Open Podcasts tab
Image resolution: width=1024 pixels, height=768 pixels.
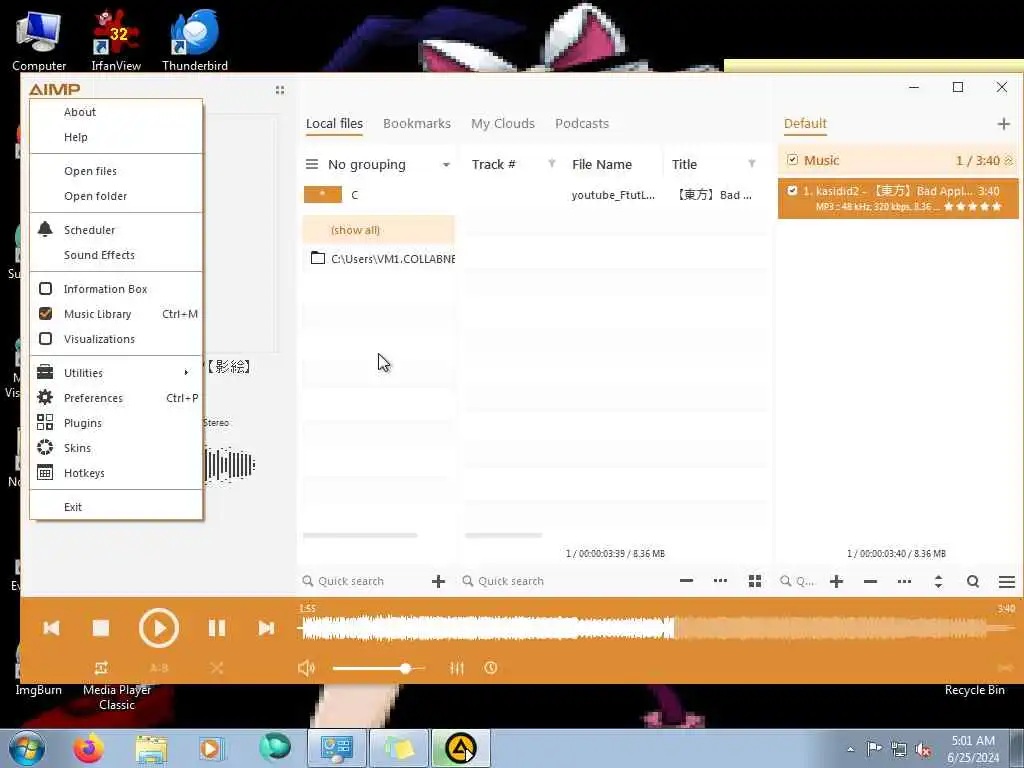click(582, 123)
